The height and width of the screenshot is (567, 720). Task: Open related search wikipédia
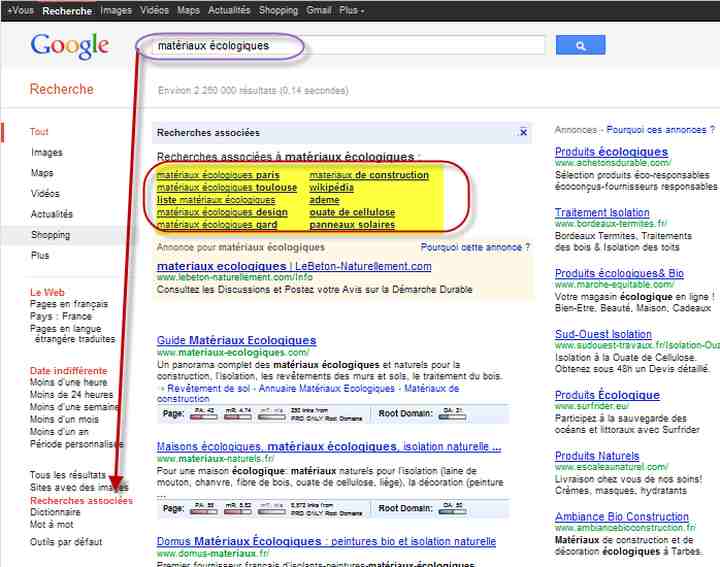coord(332,187)
